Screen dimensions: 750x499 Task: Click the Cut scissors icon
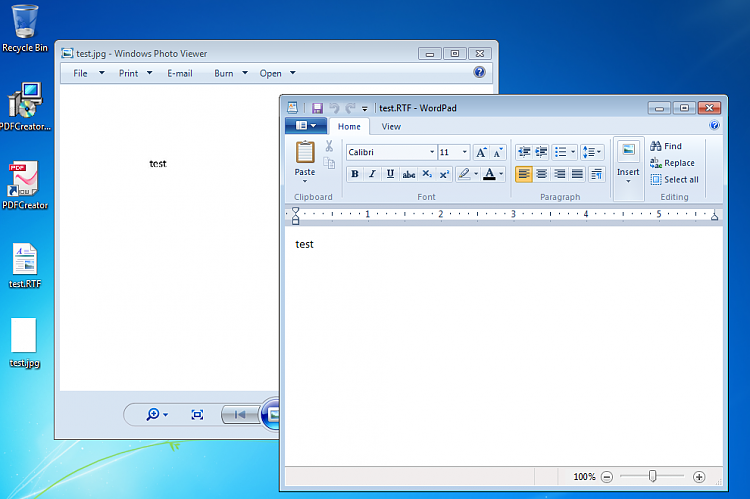coord(329,146)
